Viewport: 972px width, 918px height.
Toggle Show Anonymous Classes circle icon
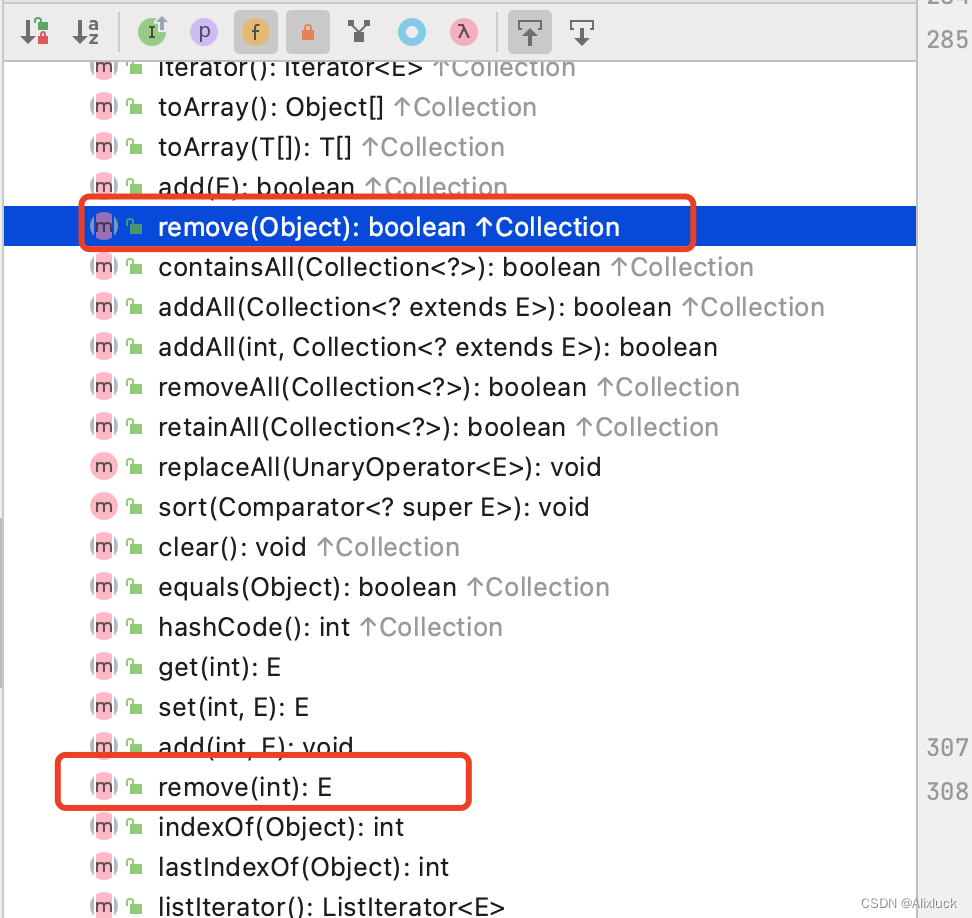pos(412,32)
